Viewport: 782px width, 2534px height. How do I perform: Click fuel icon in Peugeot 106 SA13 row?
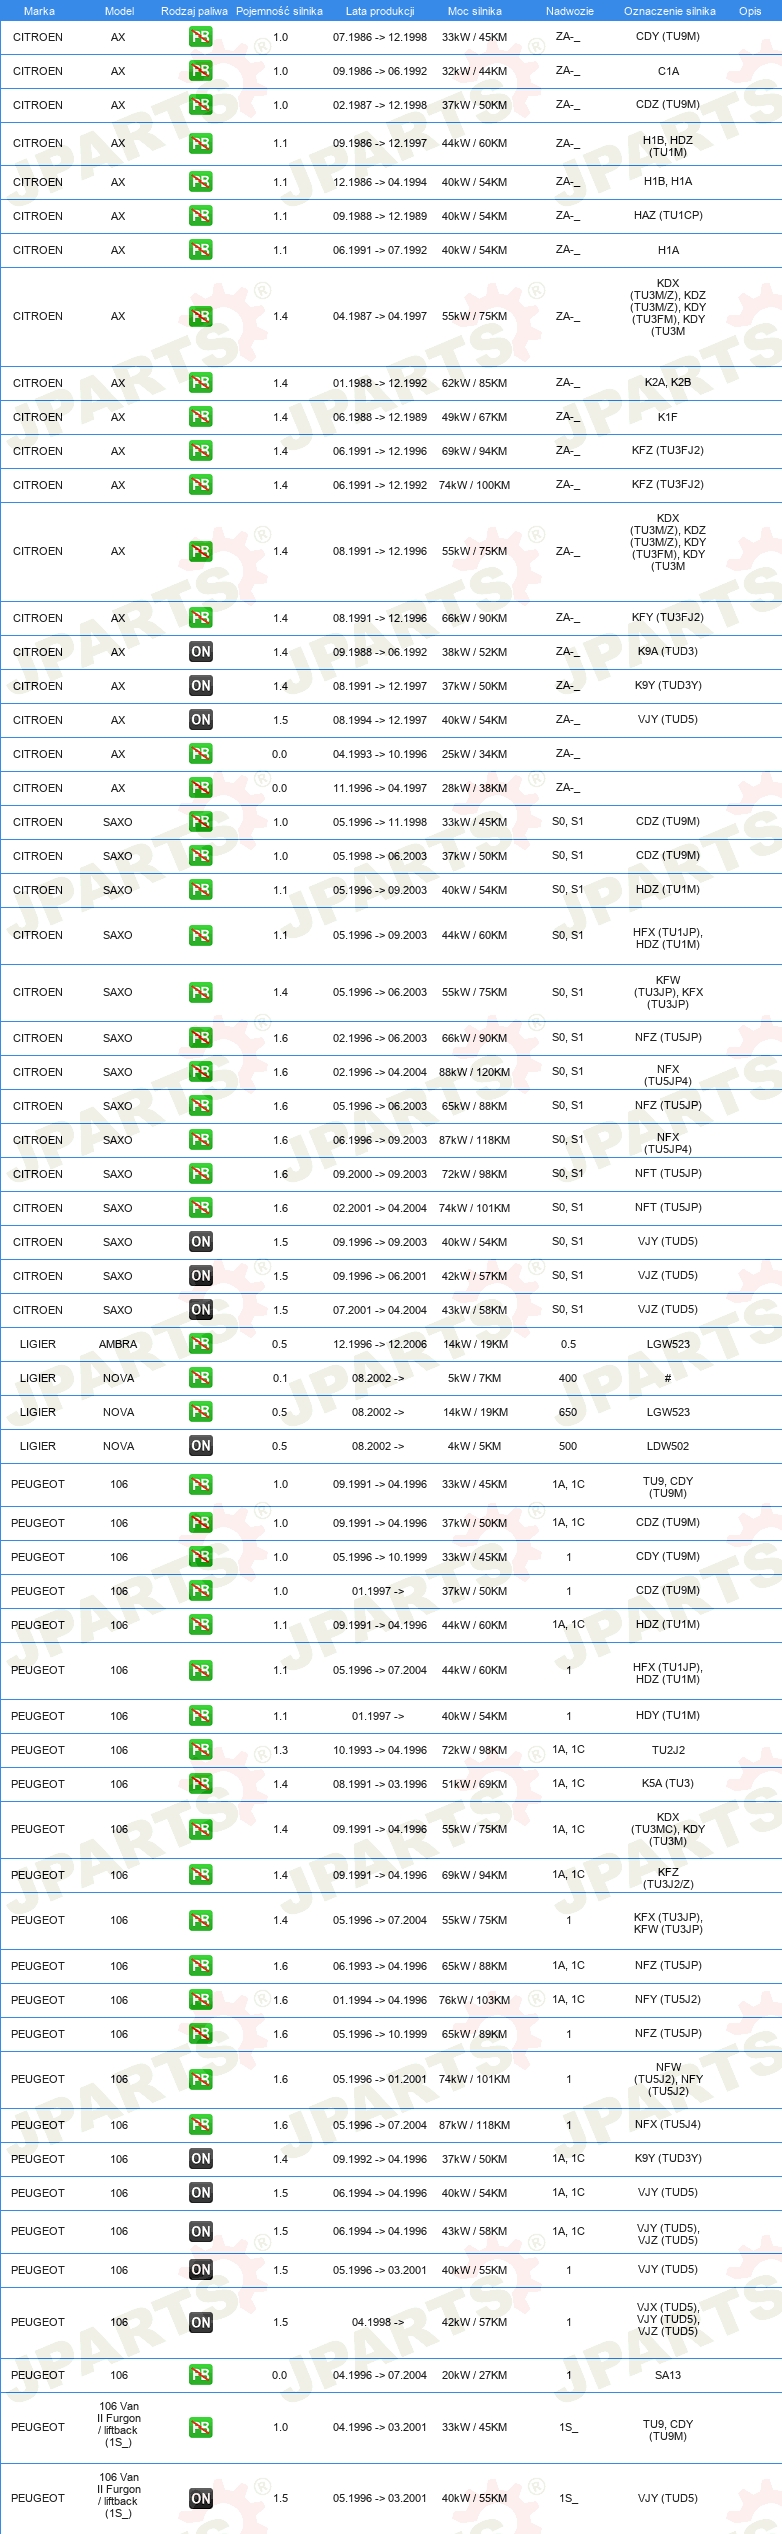click(x=201, y=2375)
